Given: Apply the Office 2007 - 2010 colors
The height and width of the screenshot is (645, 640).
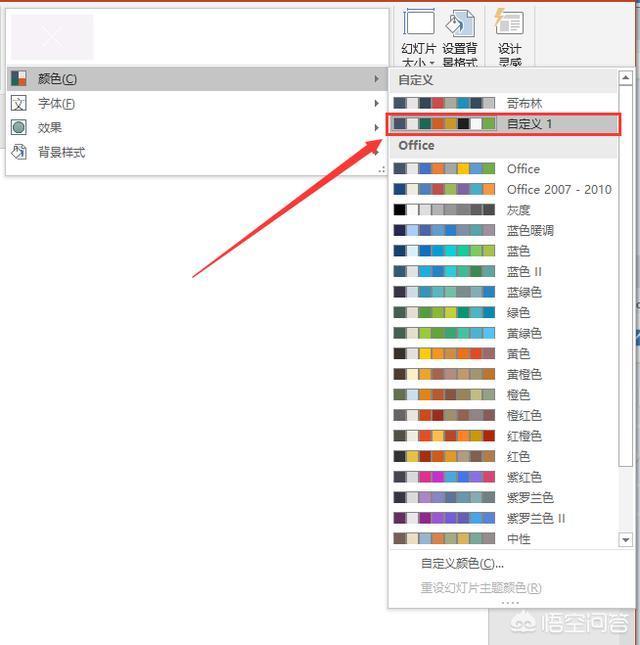Looking at the screenshot, I should [x=503, y=189].
